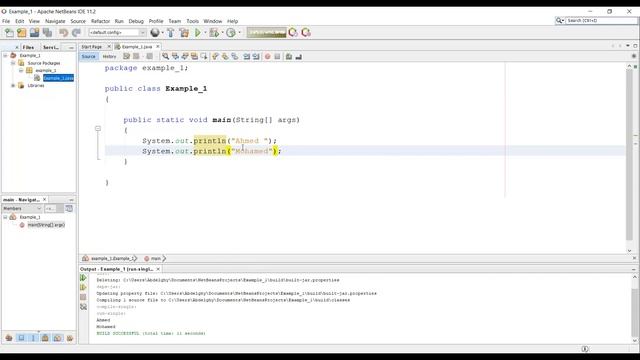The image size is (640, 360).
Task: Open the Tools menu
Action: click(x=192, y=21)
